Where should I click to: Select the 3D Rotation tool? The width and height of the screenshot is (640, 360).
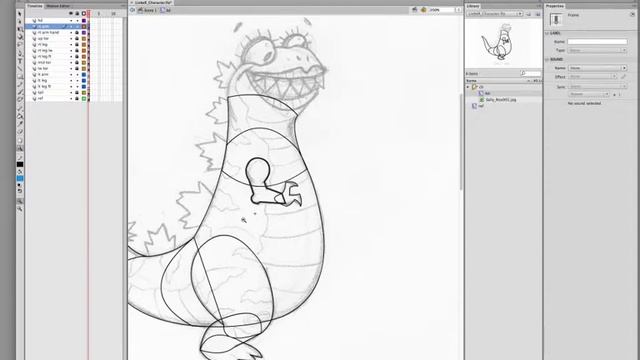coord(20,37)
